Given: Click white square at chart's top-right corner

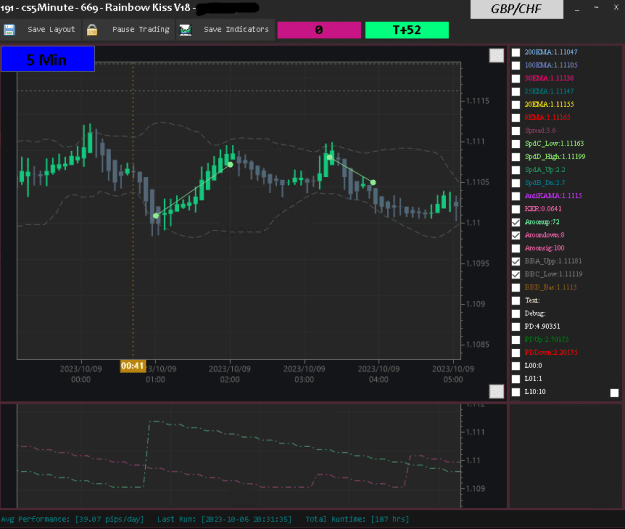Looking at the screenshot, I should pyautogui.click(x=496, y=55).
